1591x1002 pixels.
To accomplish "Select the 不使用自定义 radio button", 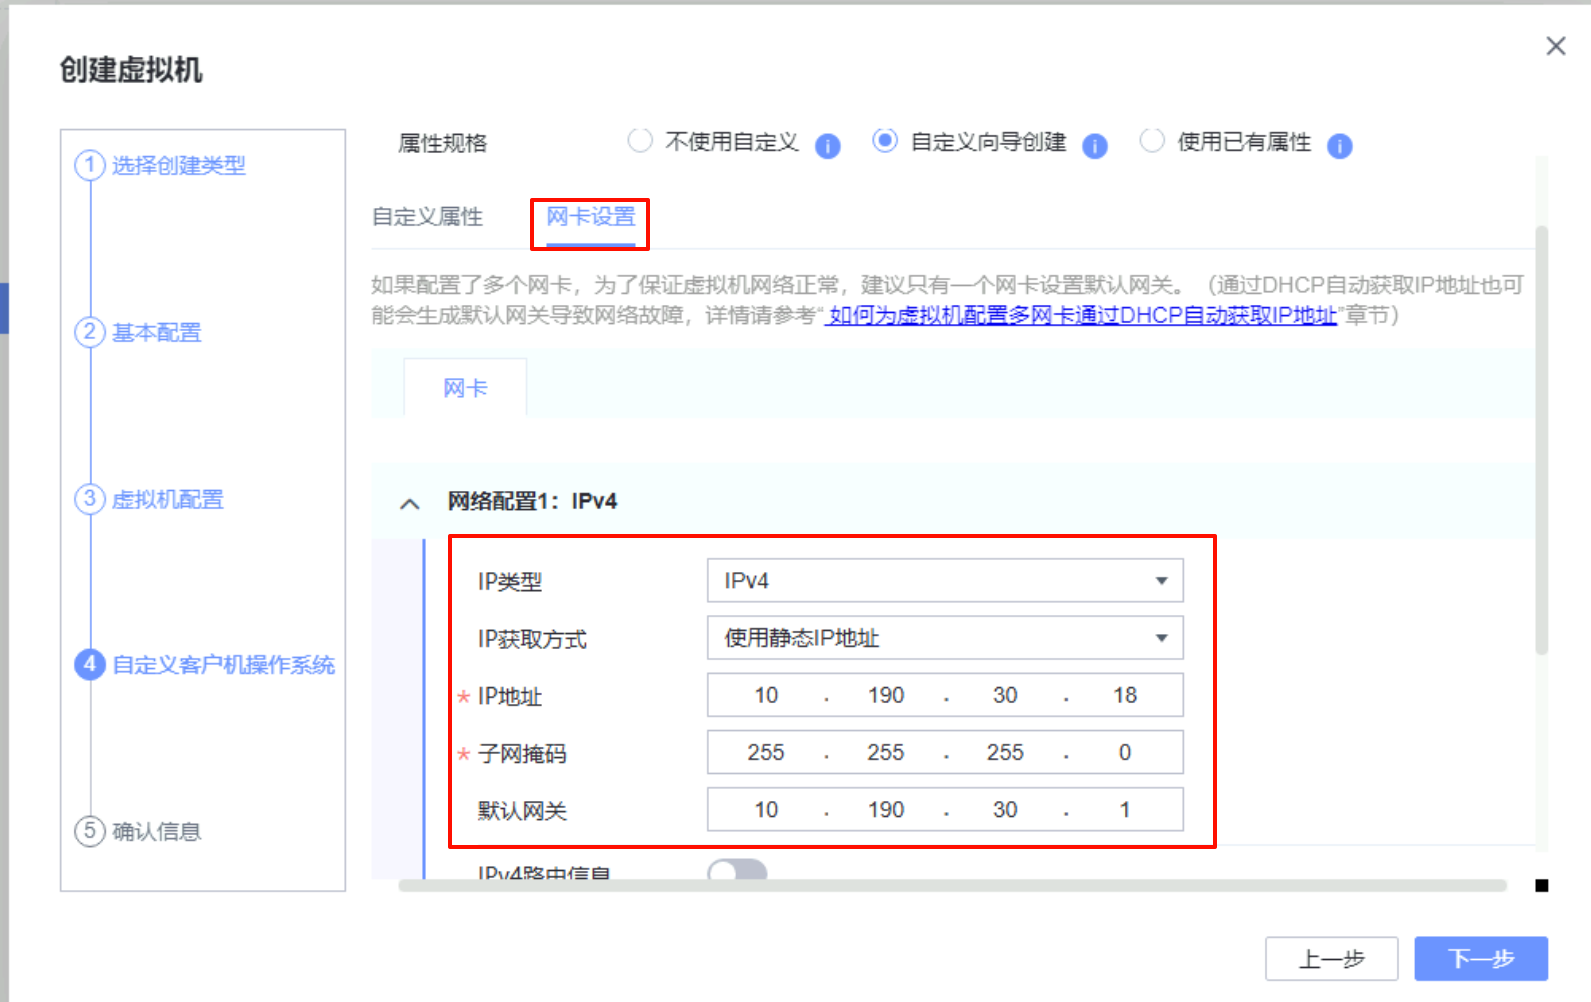I will coord(640,141).
